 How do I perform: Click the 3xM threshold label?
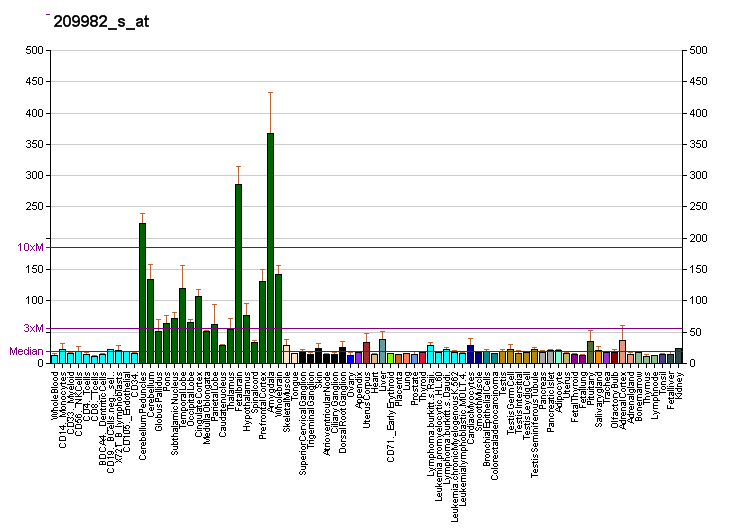(34, 328)
